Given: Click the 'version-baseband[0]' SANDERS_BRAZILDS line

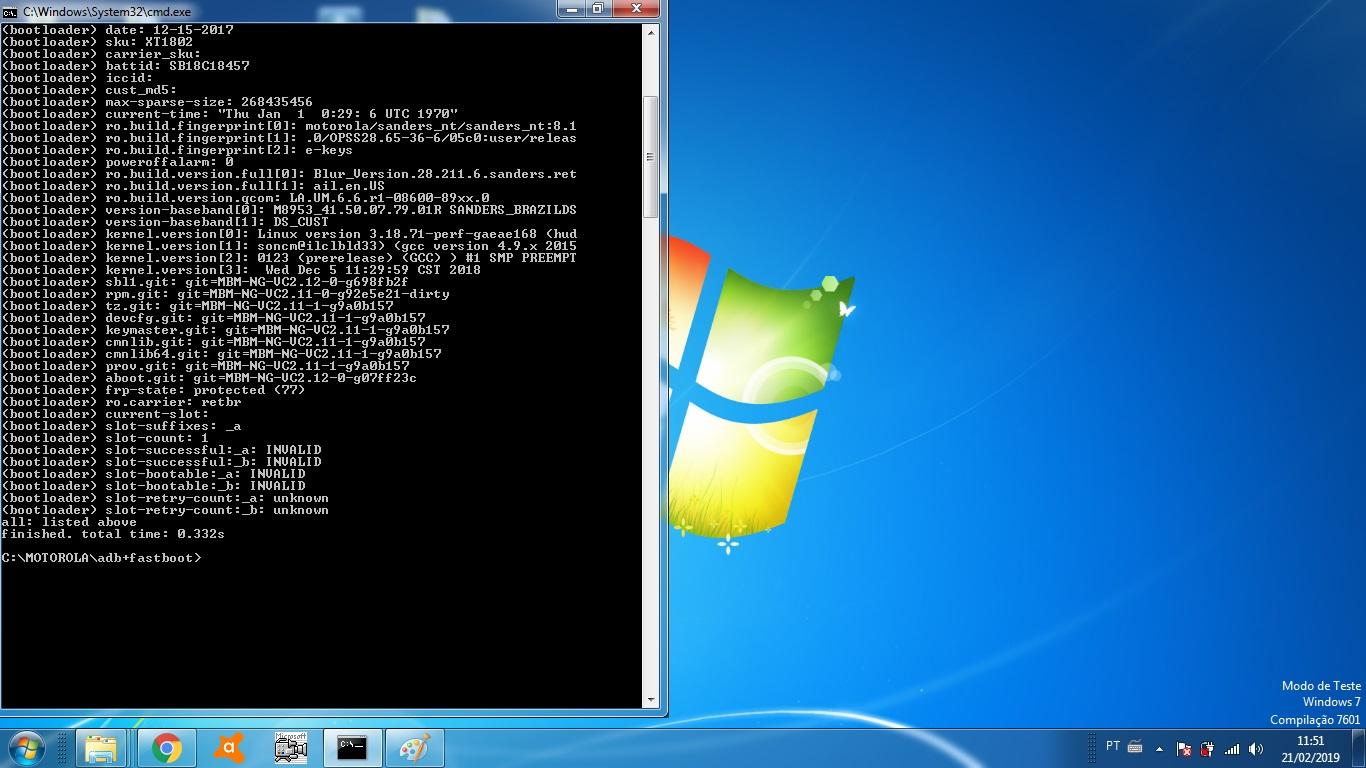Looking at the screenshot, I should (x=289, y=210).
